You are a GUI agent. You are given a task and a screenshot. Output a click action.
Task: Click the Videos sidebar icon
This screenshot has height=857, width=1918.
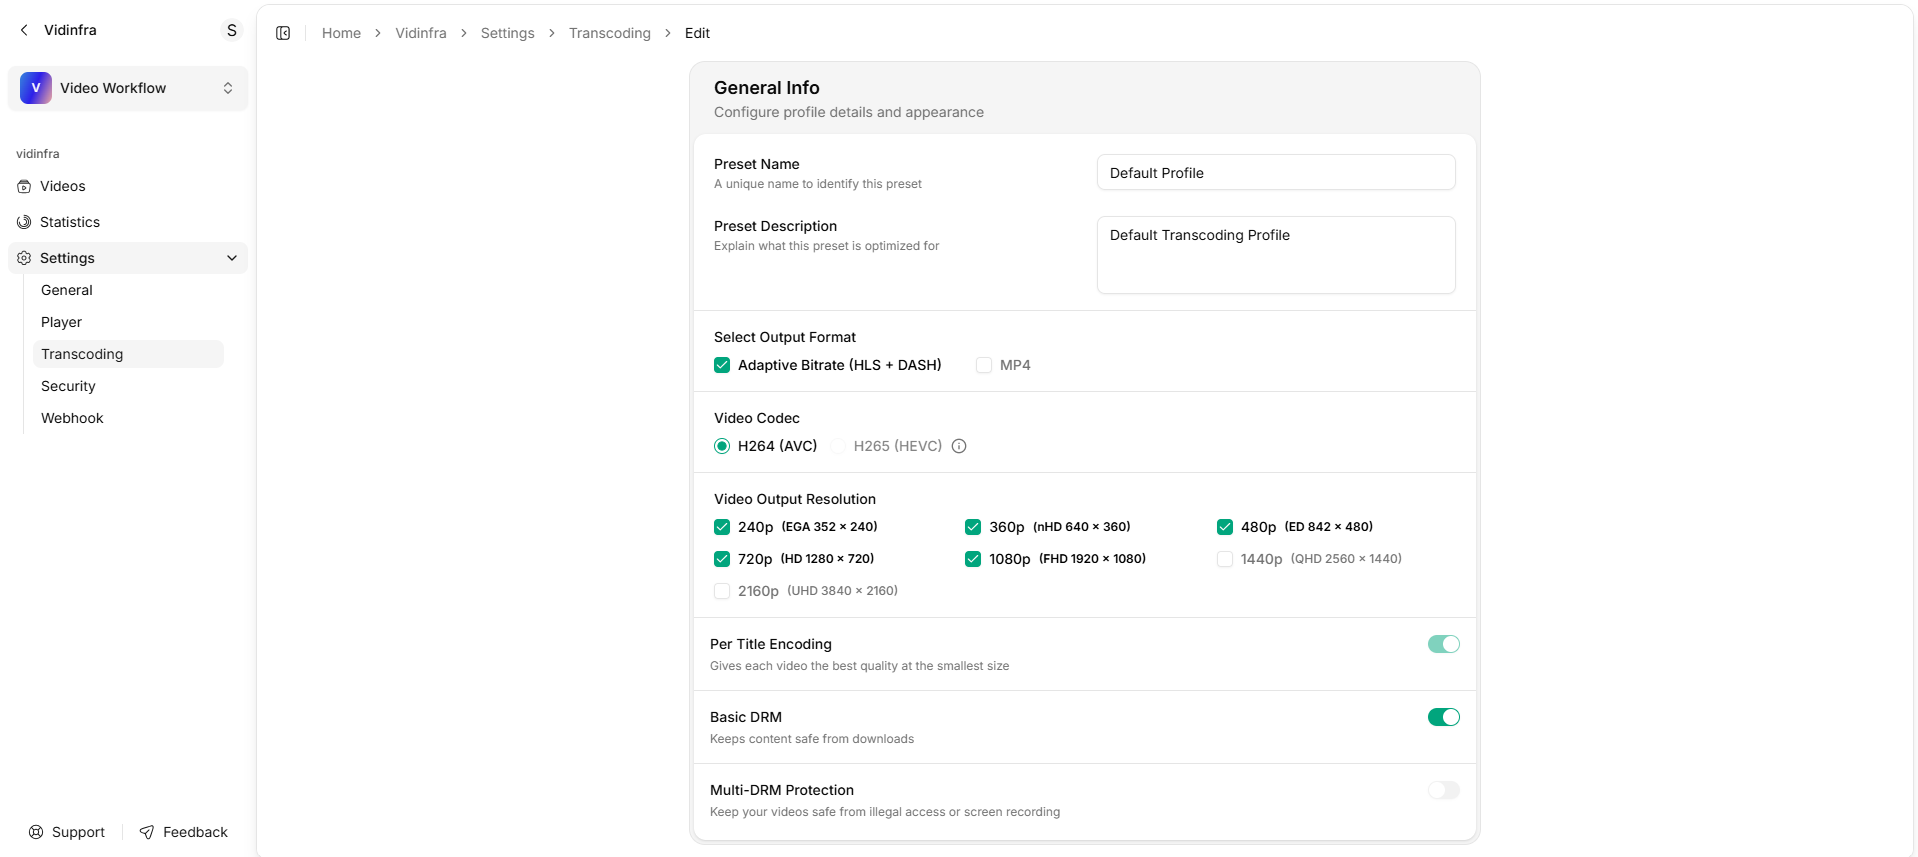point(24,186)
